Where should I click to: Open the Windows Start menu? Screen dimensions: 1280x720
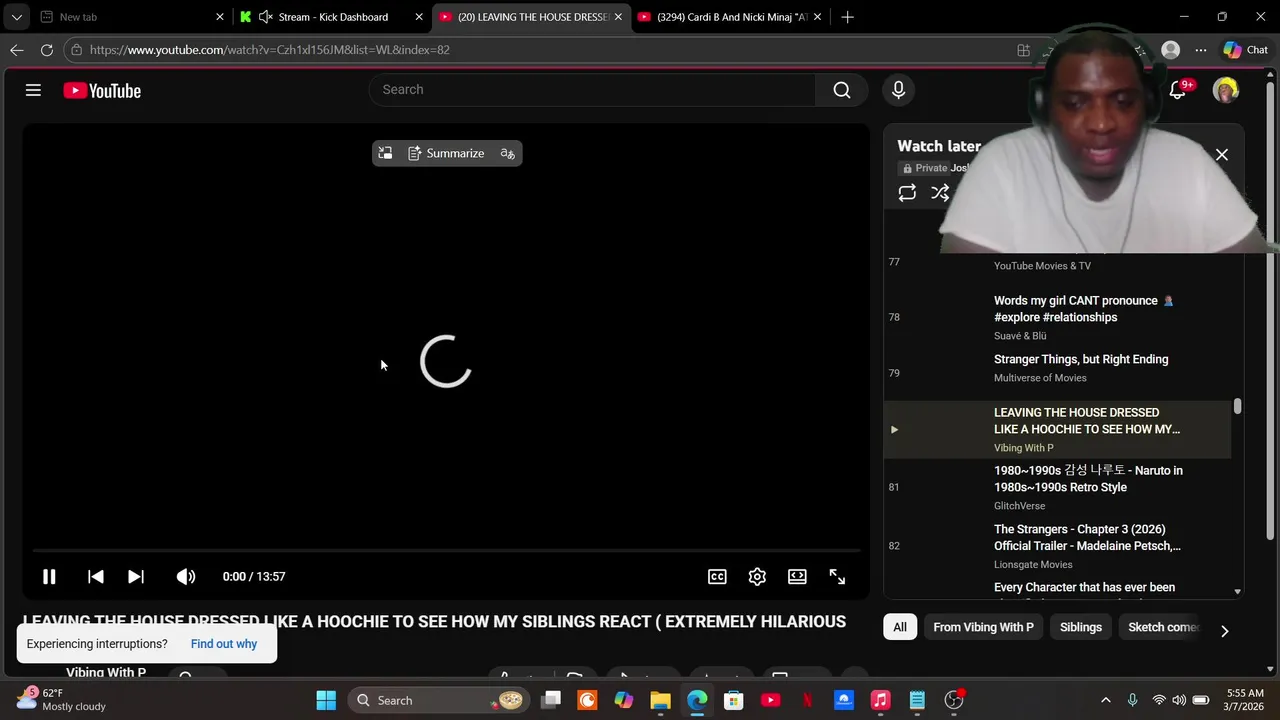tap(326, 700)
